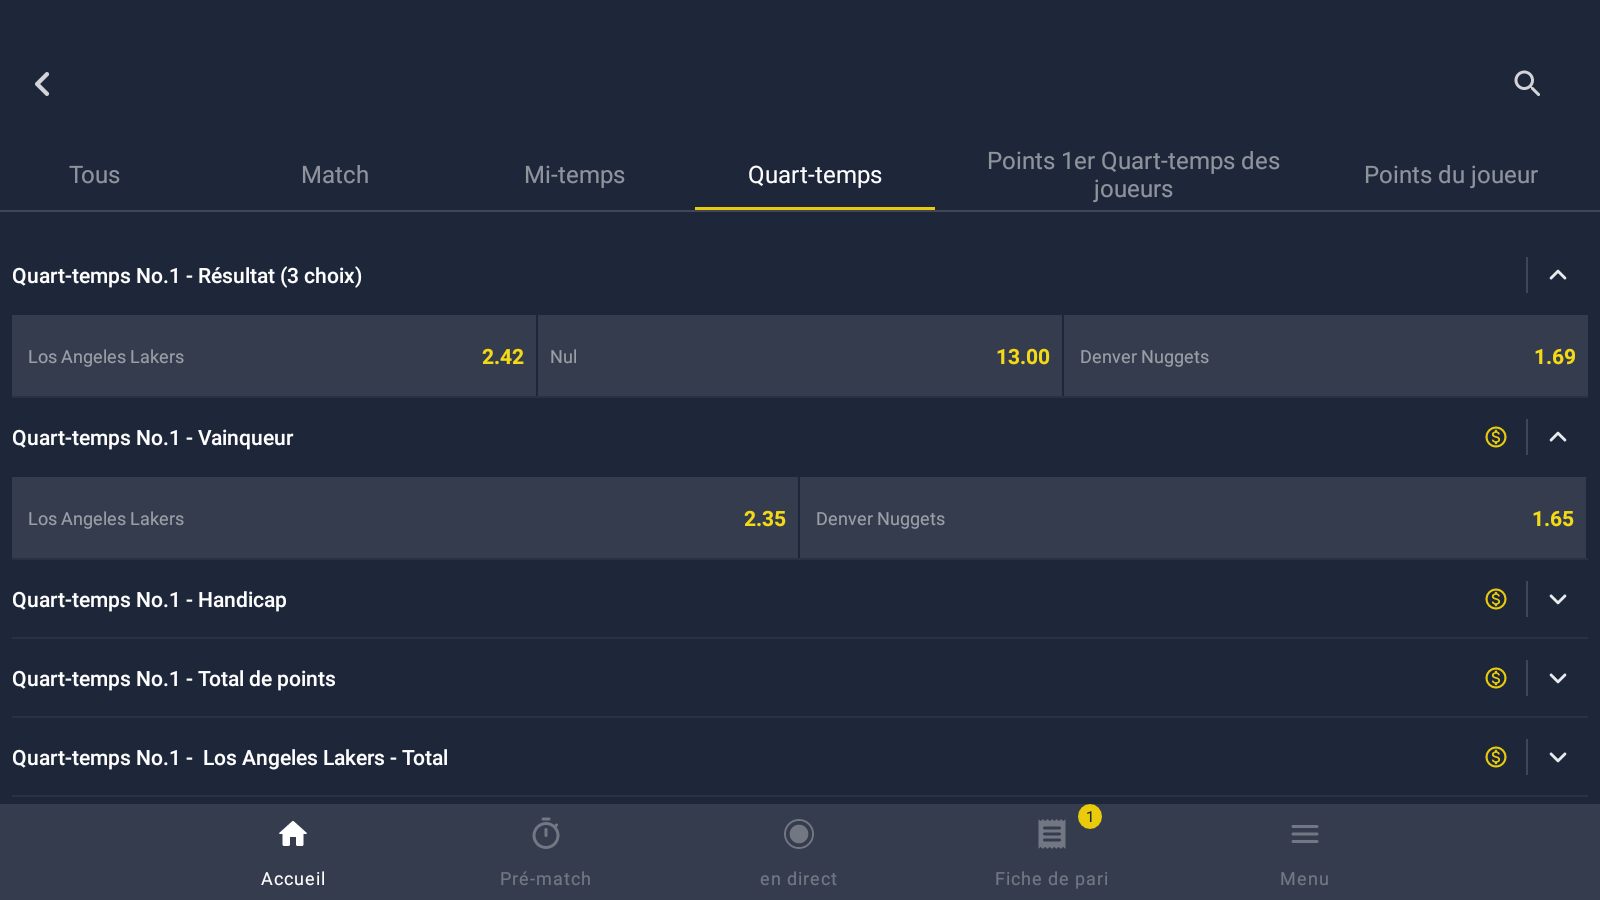Screen dimensions: 1600x900
Task: Tap cash-out coin icon on Vainqueur row
Action: click(x=1496, y=437)
